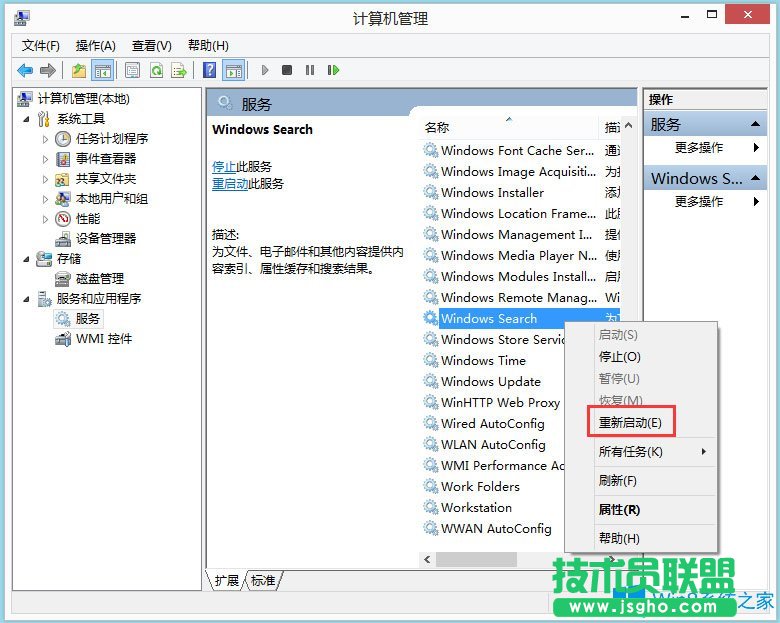Open 更多操作 under Windows S... section
The width and height of the screenshot is (780, 623).
(705, 202)
